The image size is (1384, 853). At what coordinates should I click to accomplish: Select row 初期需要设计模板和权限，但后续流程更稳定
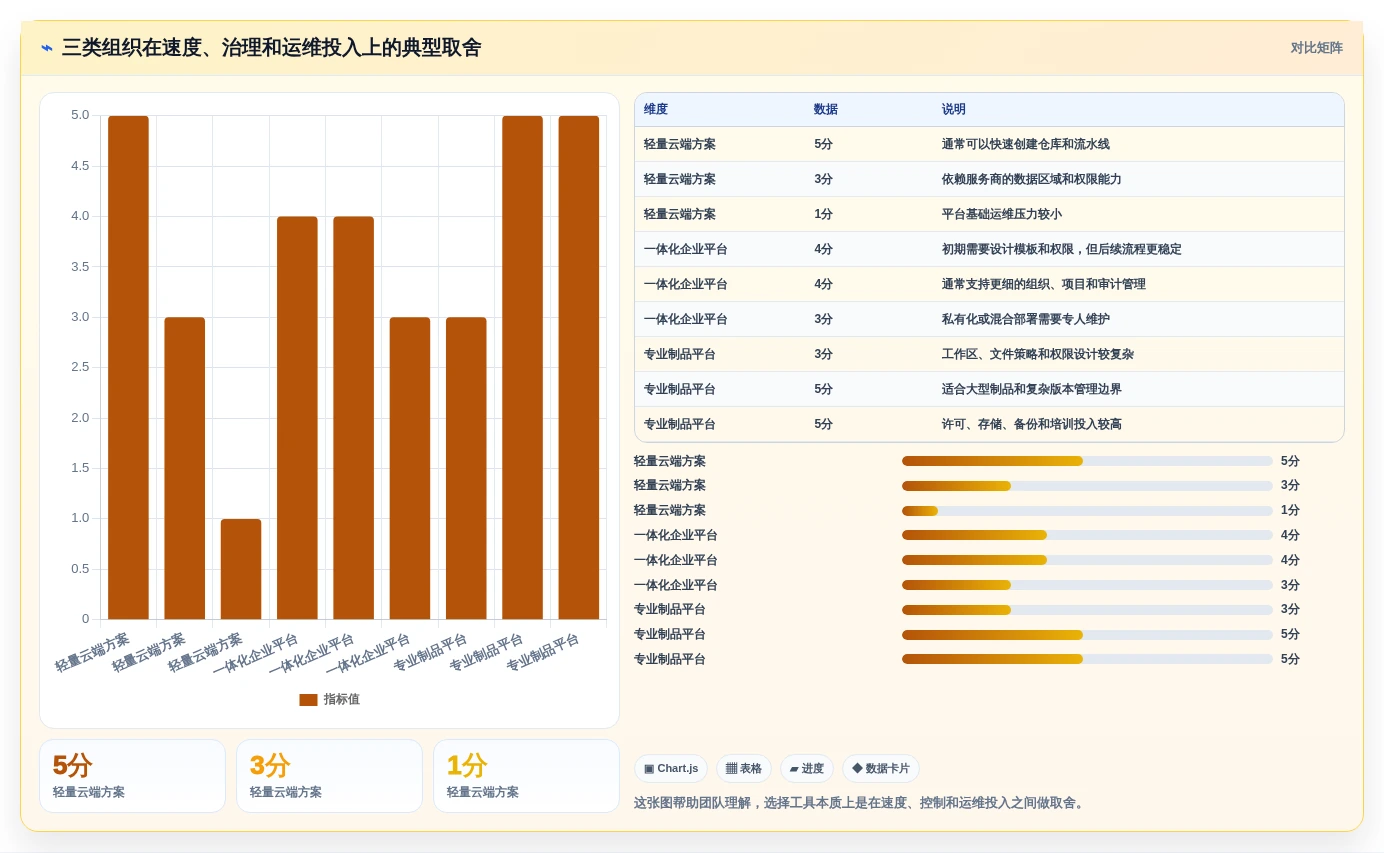(x=989, y=249)
